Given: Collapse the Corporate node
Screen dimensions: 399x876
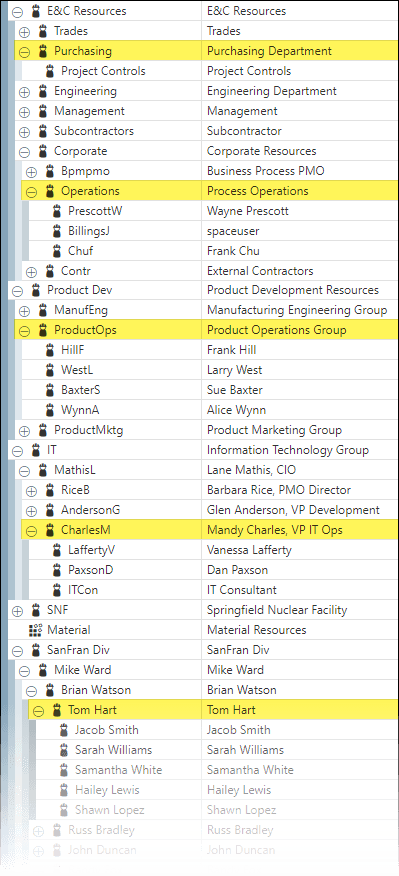Looking at the screenshot, I should click(x=24, y=152).
